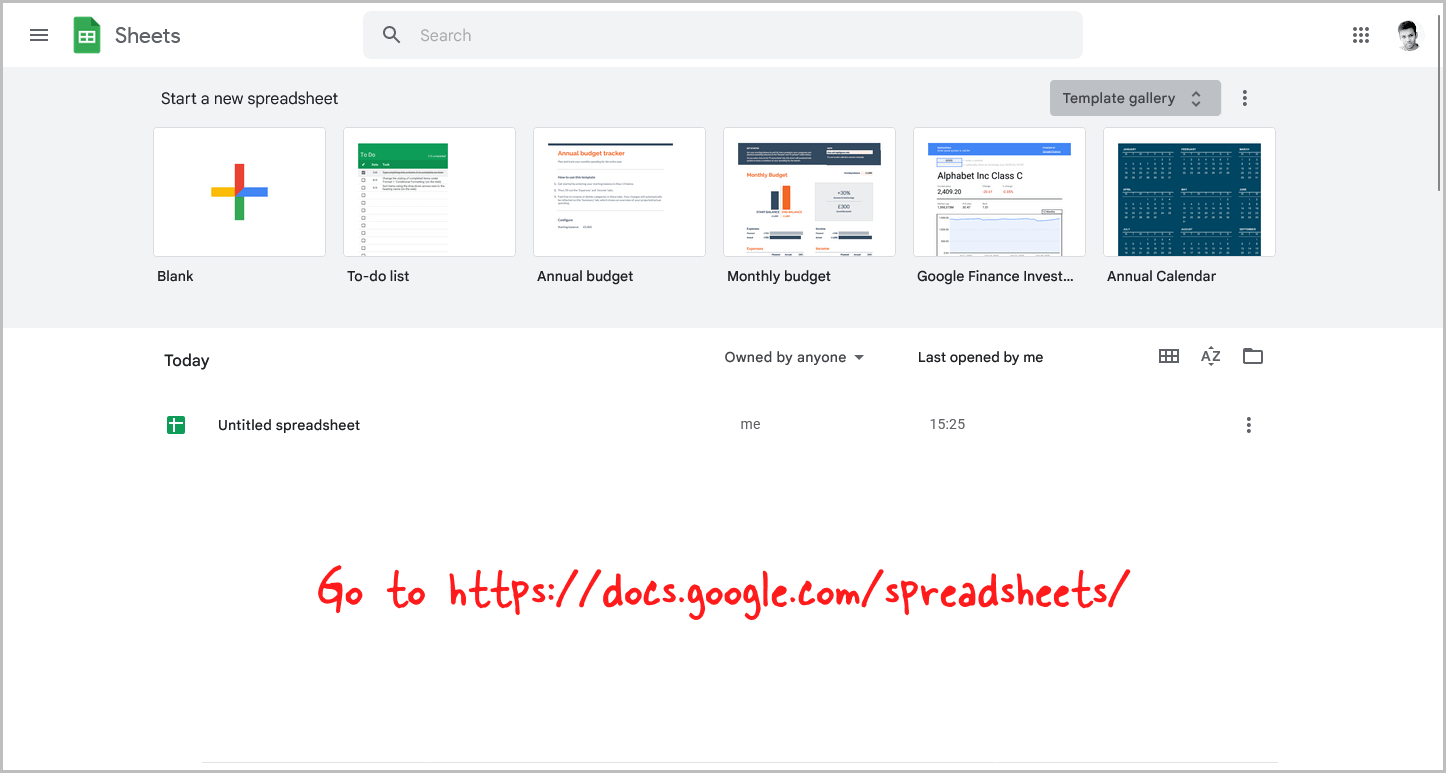Open the To-do list template
This screenshot has width=1446, height=773.
point(429,192)
